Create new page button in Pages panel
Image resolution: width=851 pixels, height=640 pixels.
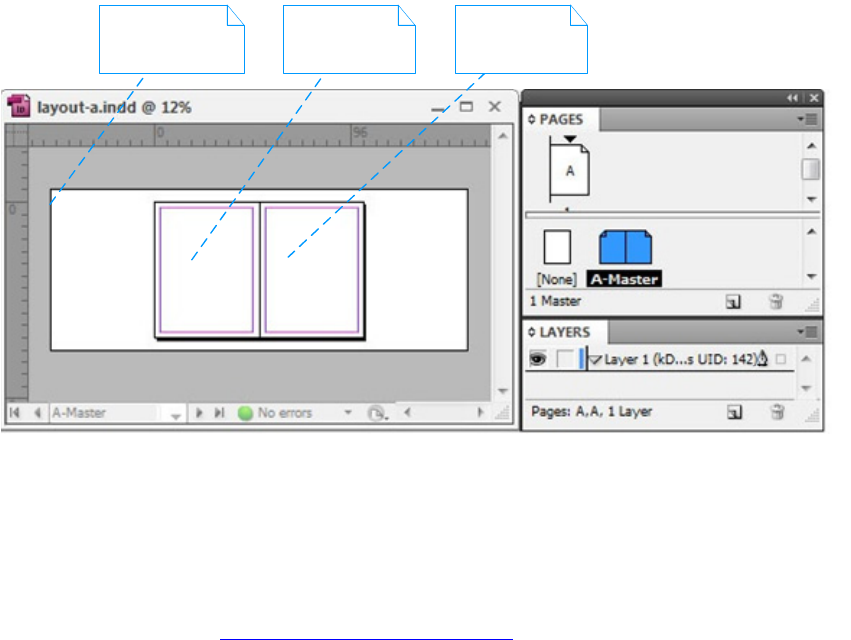point(733,302)
